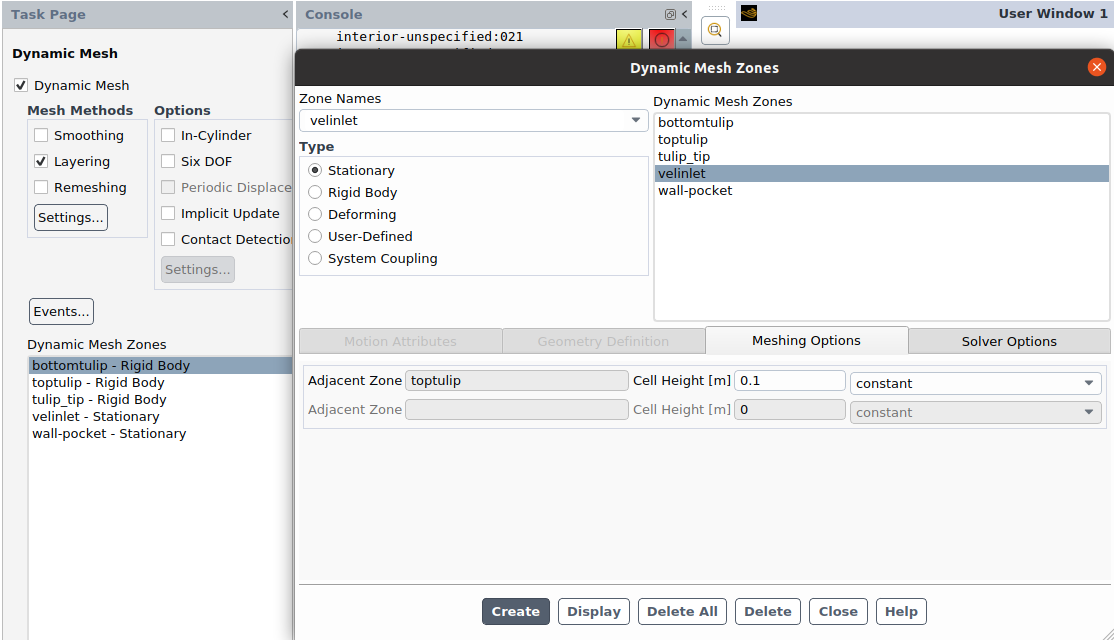Click the red stop icon in Console

(x=661, y=40)
